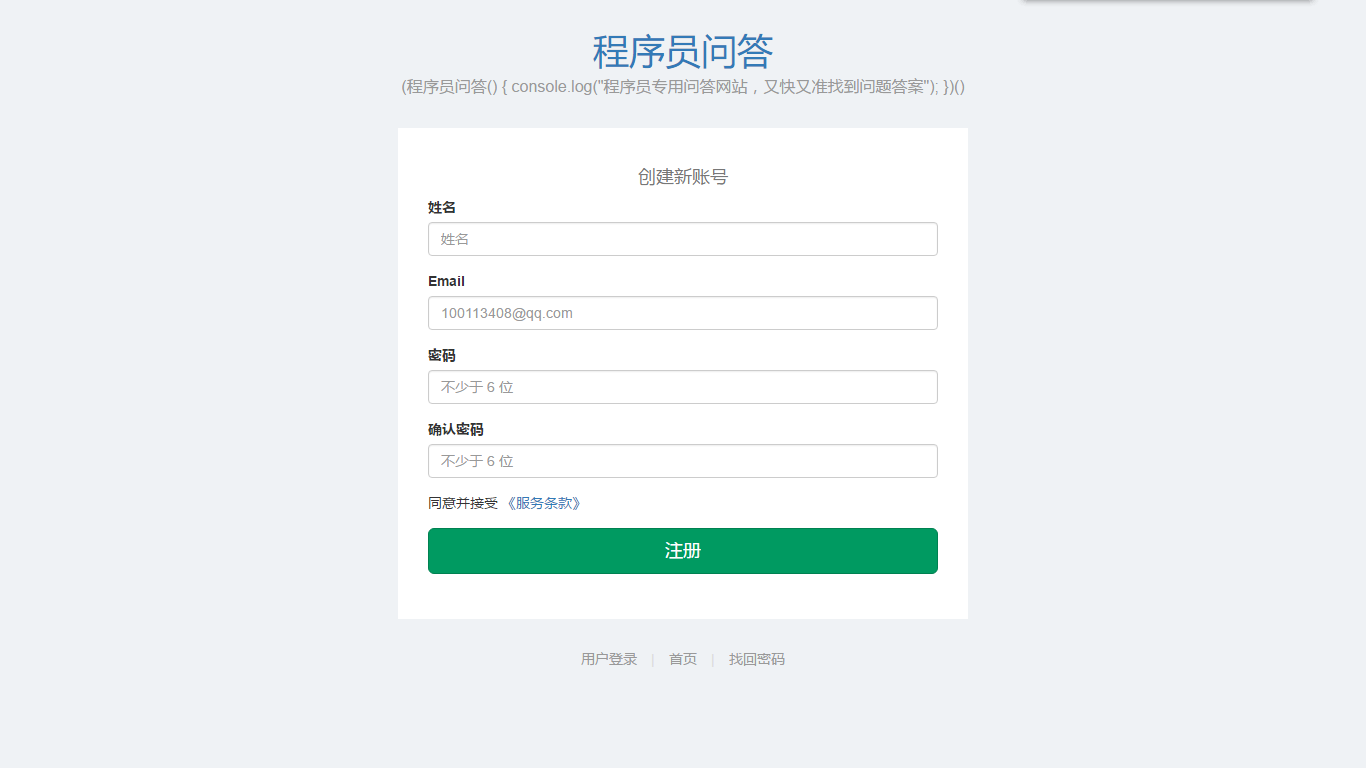Click the 确认密码 field label

click(456, 429)
